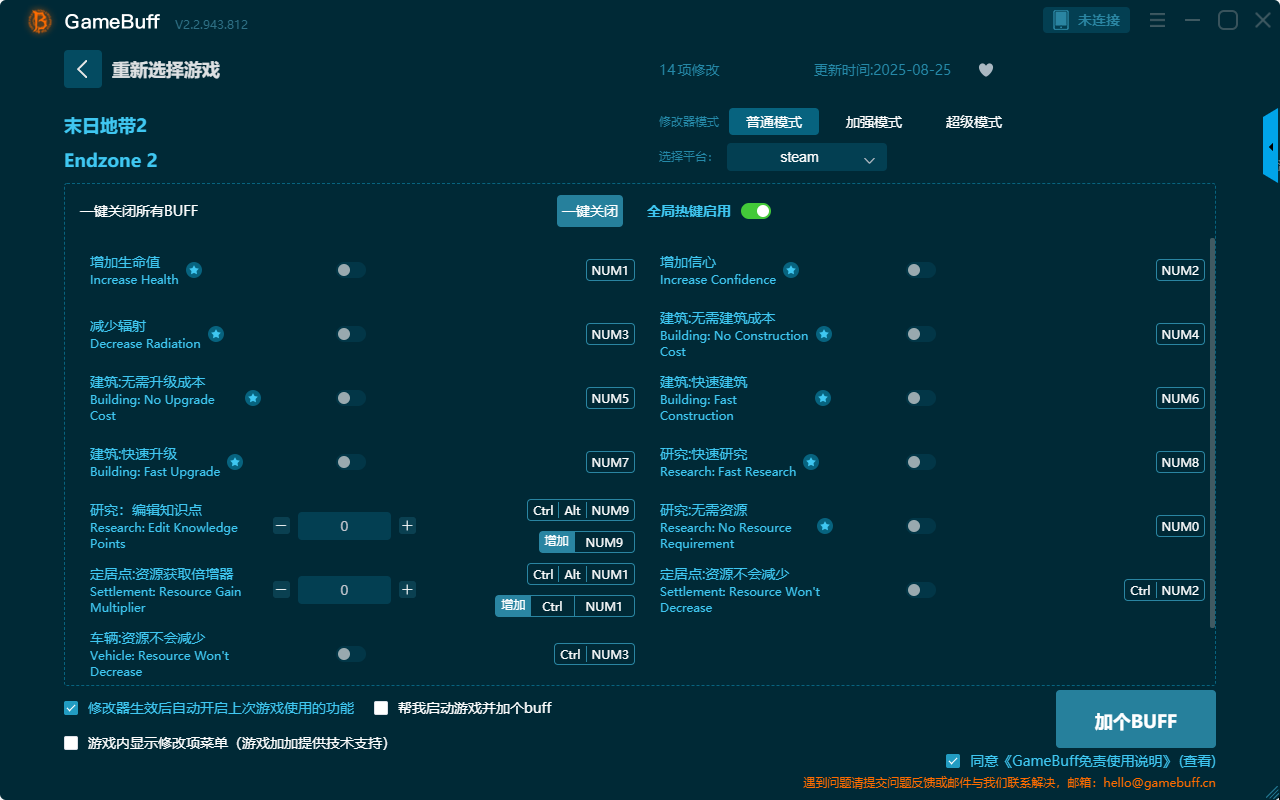The width and height of the screenshot is (1280, 800).
Task: Click the NUM2 hotkey for Increase Confidence
Action: [x=1180, y=270]
